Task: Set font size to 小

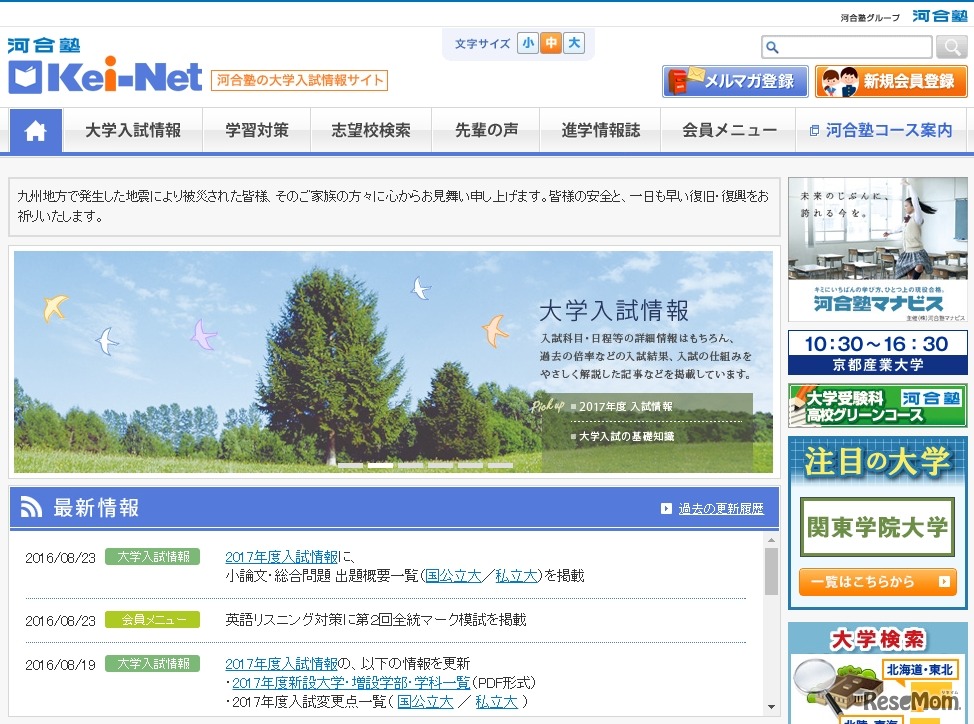Action: pos(528,44)
